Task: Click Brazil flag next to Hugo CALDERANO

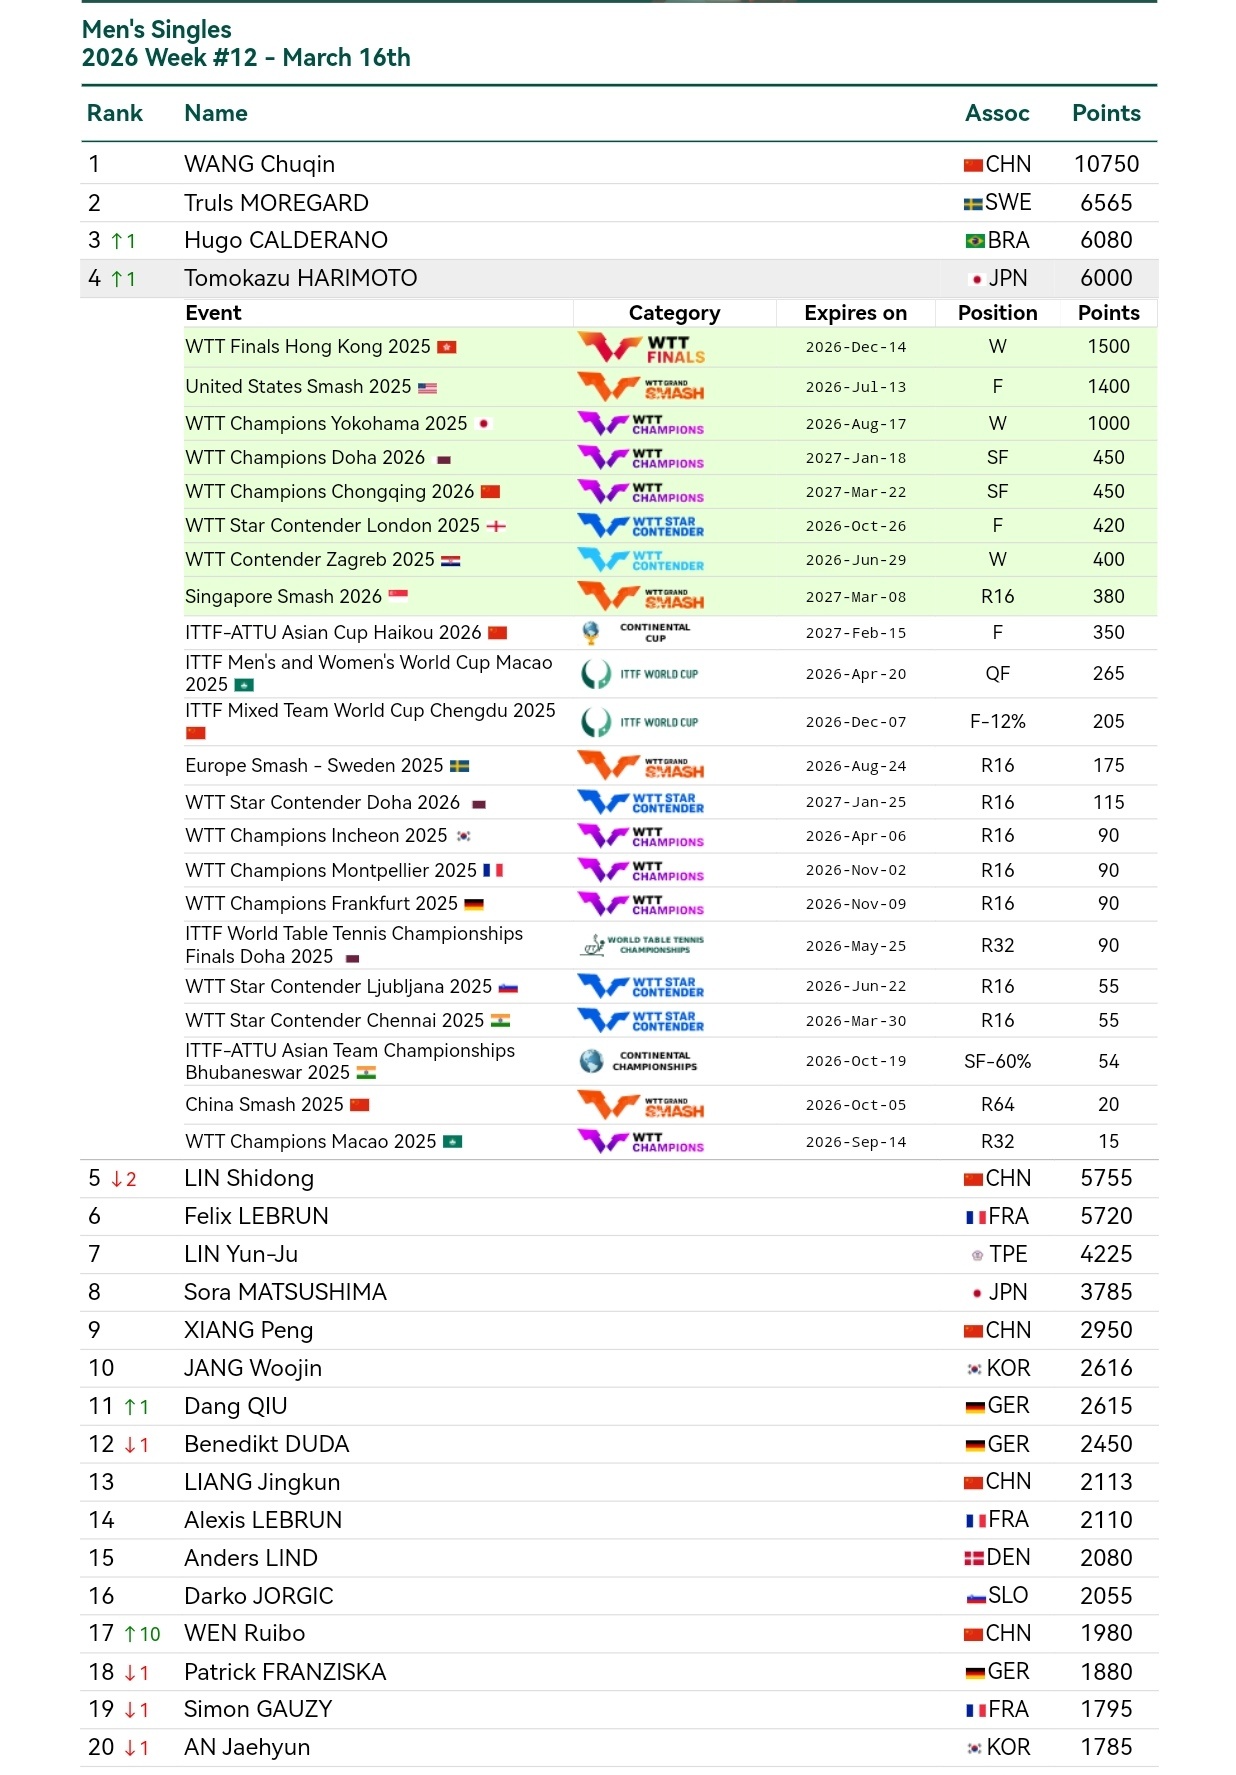Action: 975,241
